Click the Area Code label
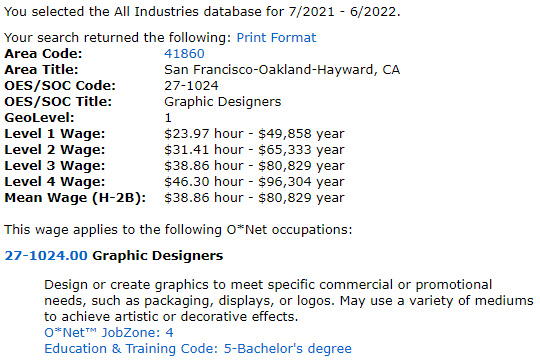Screen dimensions: 540x361 (43, 53)
